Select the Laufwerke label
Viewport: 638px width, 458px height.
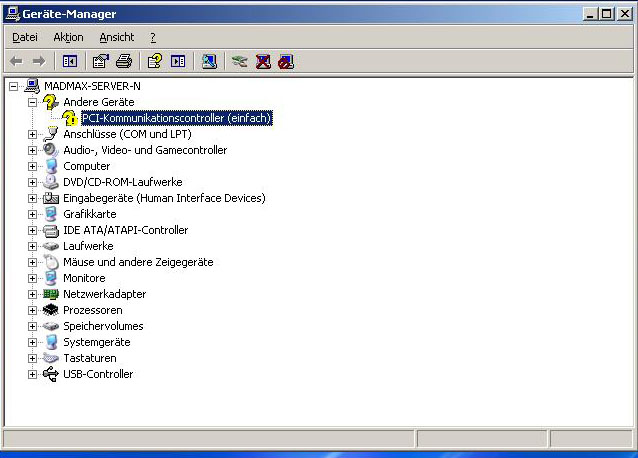(x=88, y=246)
